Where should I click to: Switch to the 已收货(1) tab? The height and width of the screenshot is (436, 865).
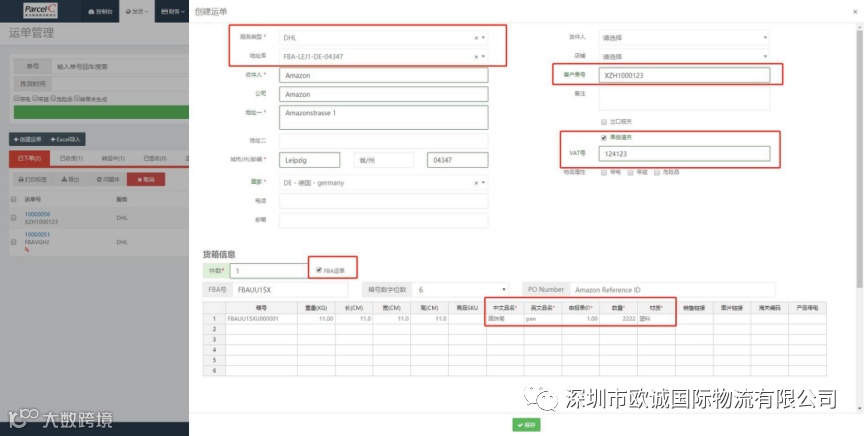click(x=71, y=158)
